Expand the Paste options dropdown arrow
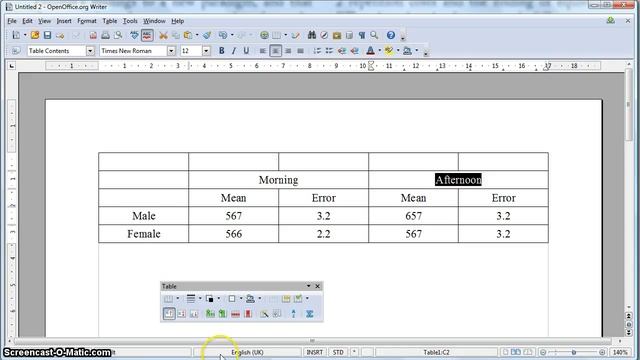 197,36
